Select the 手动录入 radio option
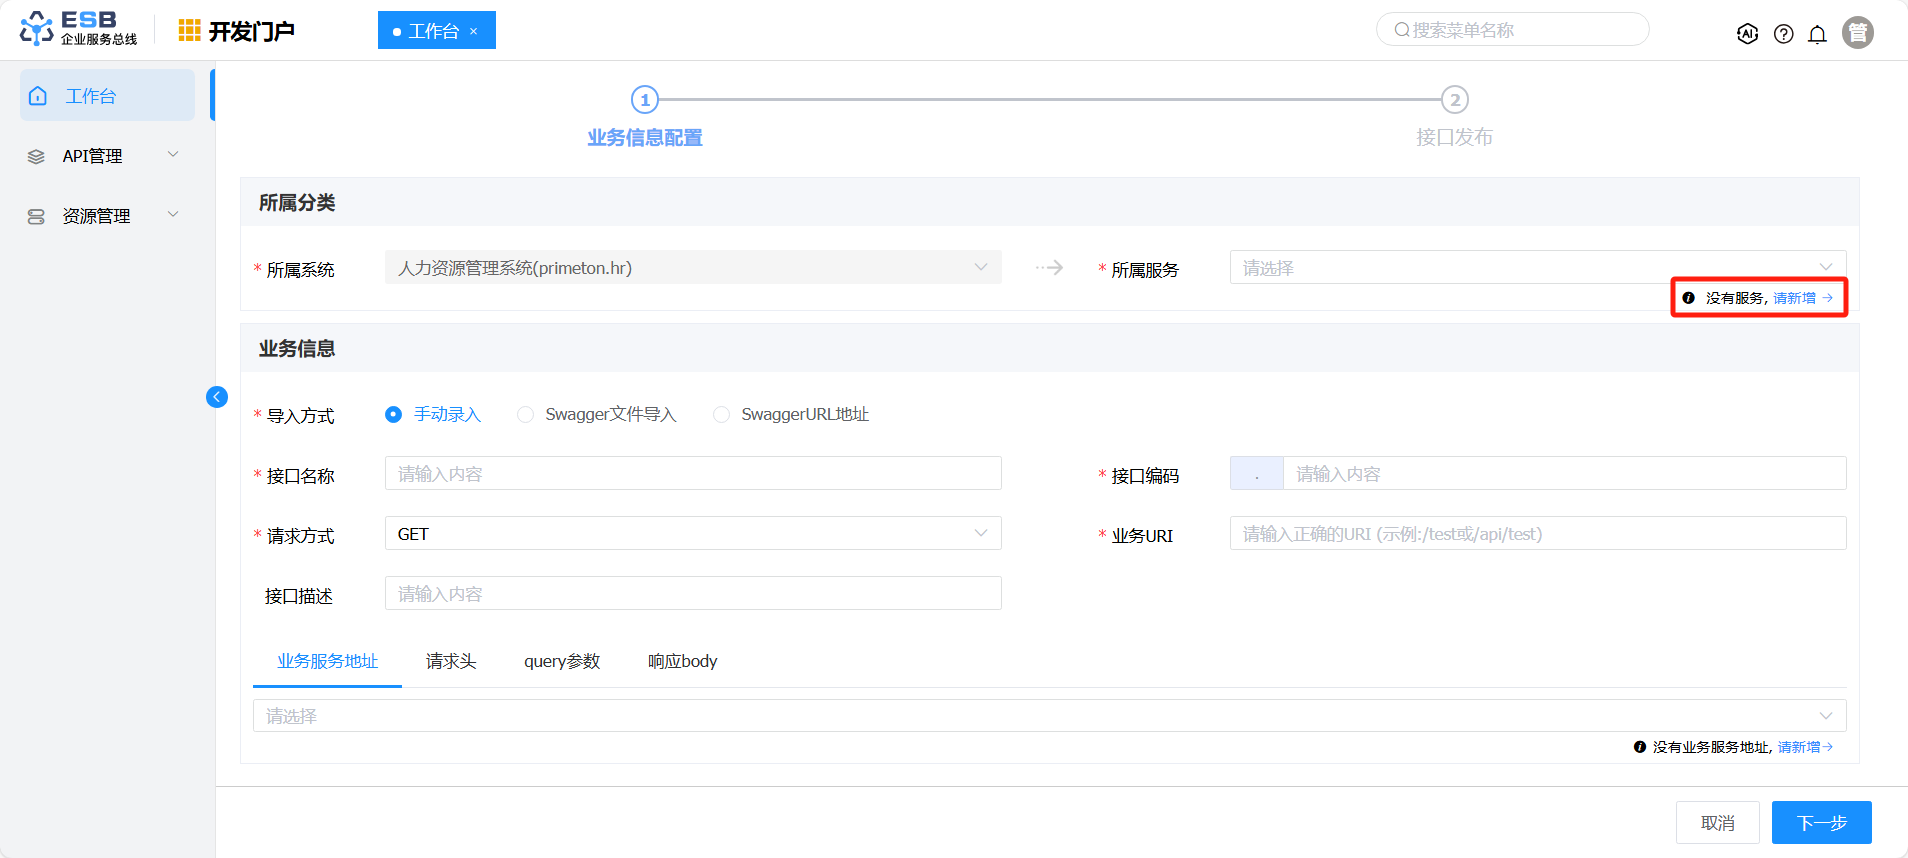Screen dimensions: 1908x858 point(394,415)
